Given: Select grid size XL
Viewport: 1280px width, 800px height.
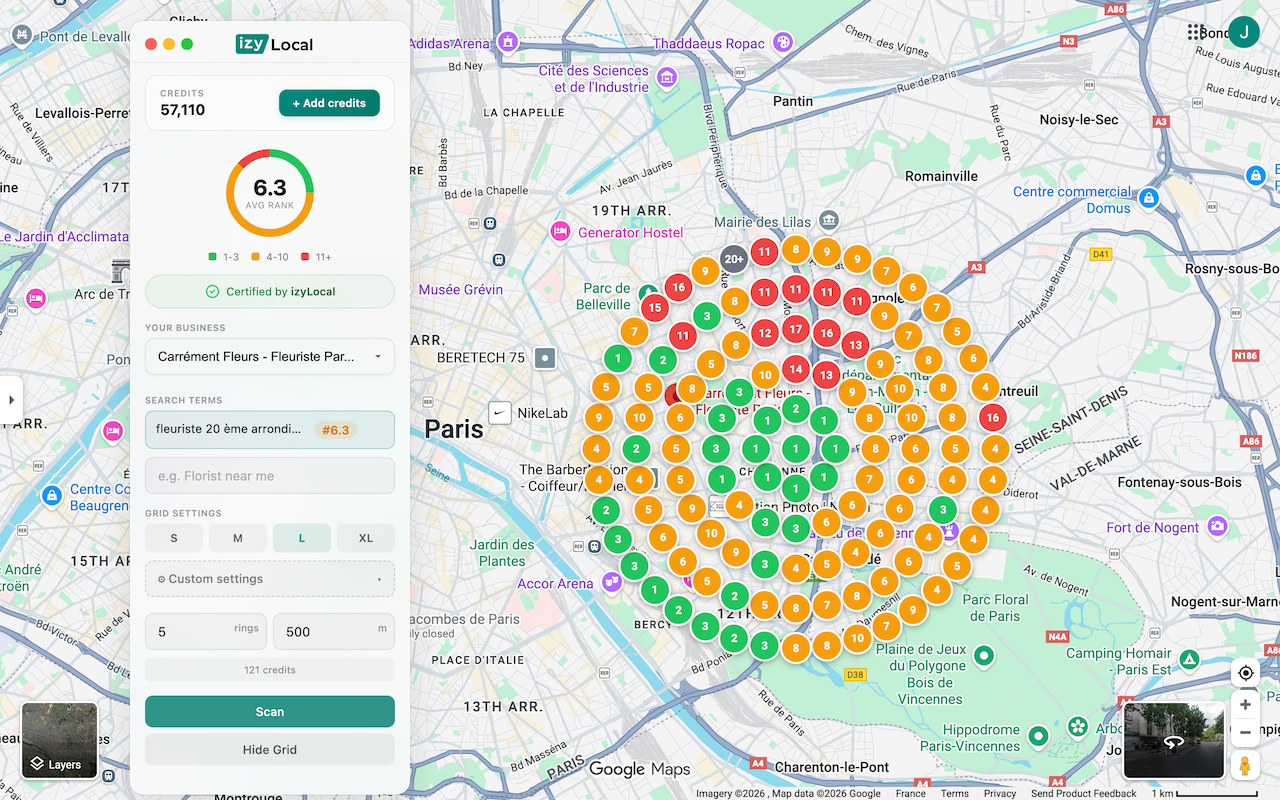Looking at the screenshot, I should pos(366,538).
